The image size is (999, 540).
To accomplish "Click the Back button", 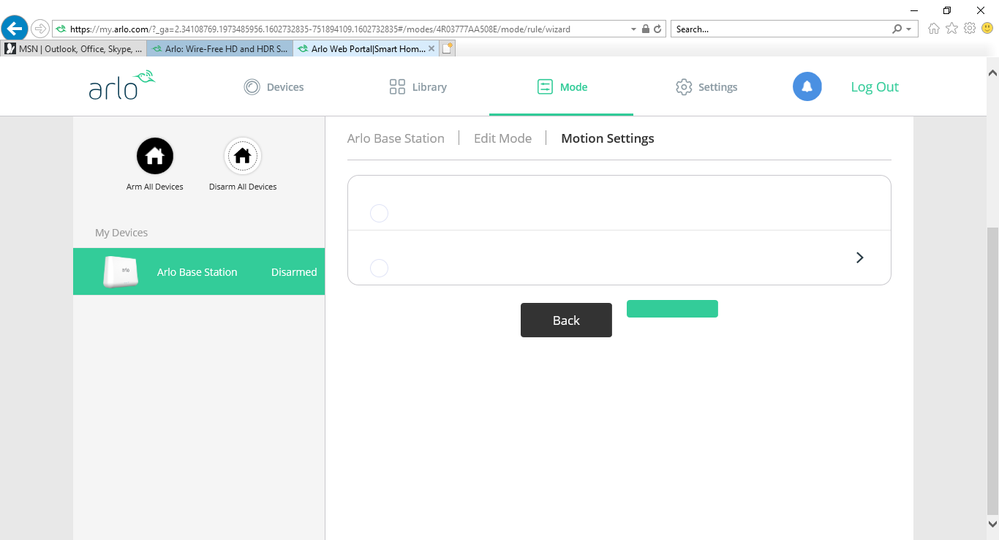I will tap(566, 320).
